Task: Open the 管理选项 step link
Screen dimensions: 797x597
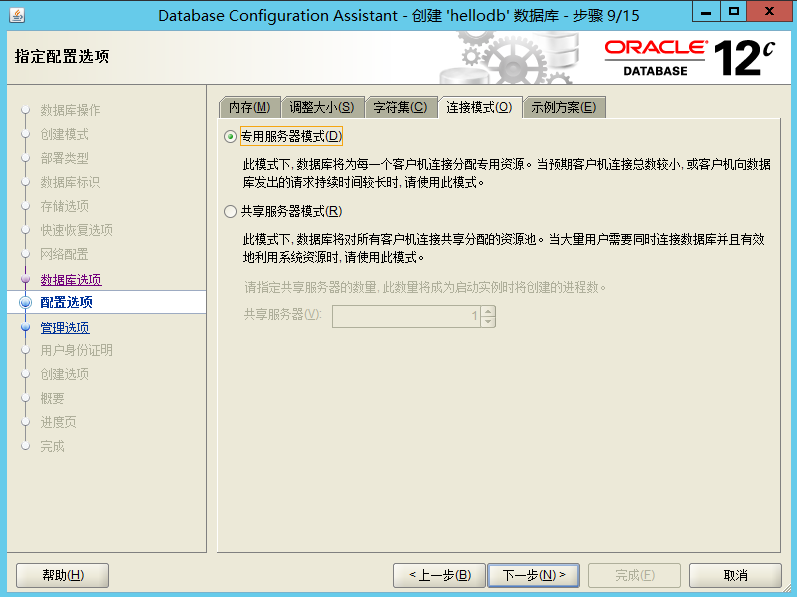Action: (x=65, y=328)
